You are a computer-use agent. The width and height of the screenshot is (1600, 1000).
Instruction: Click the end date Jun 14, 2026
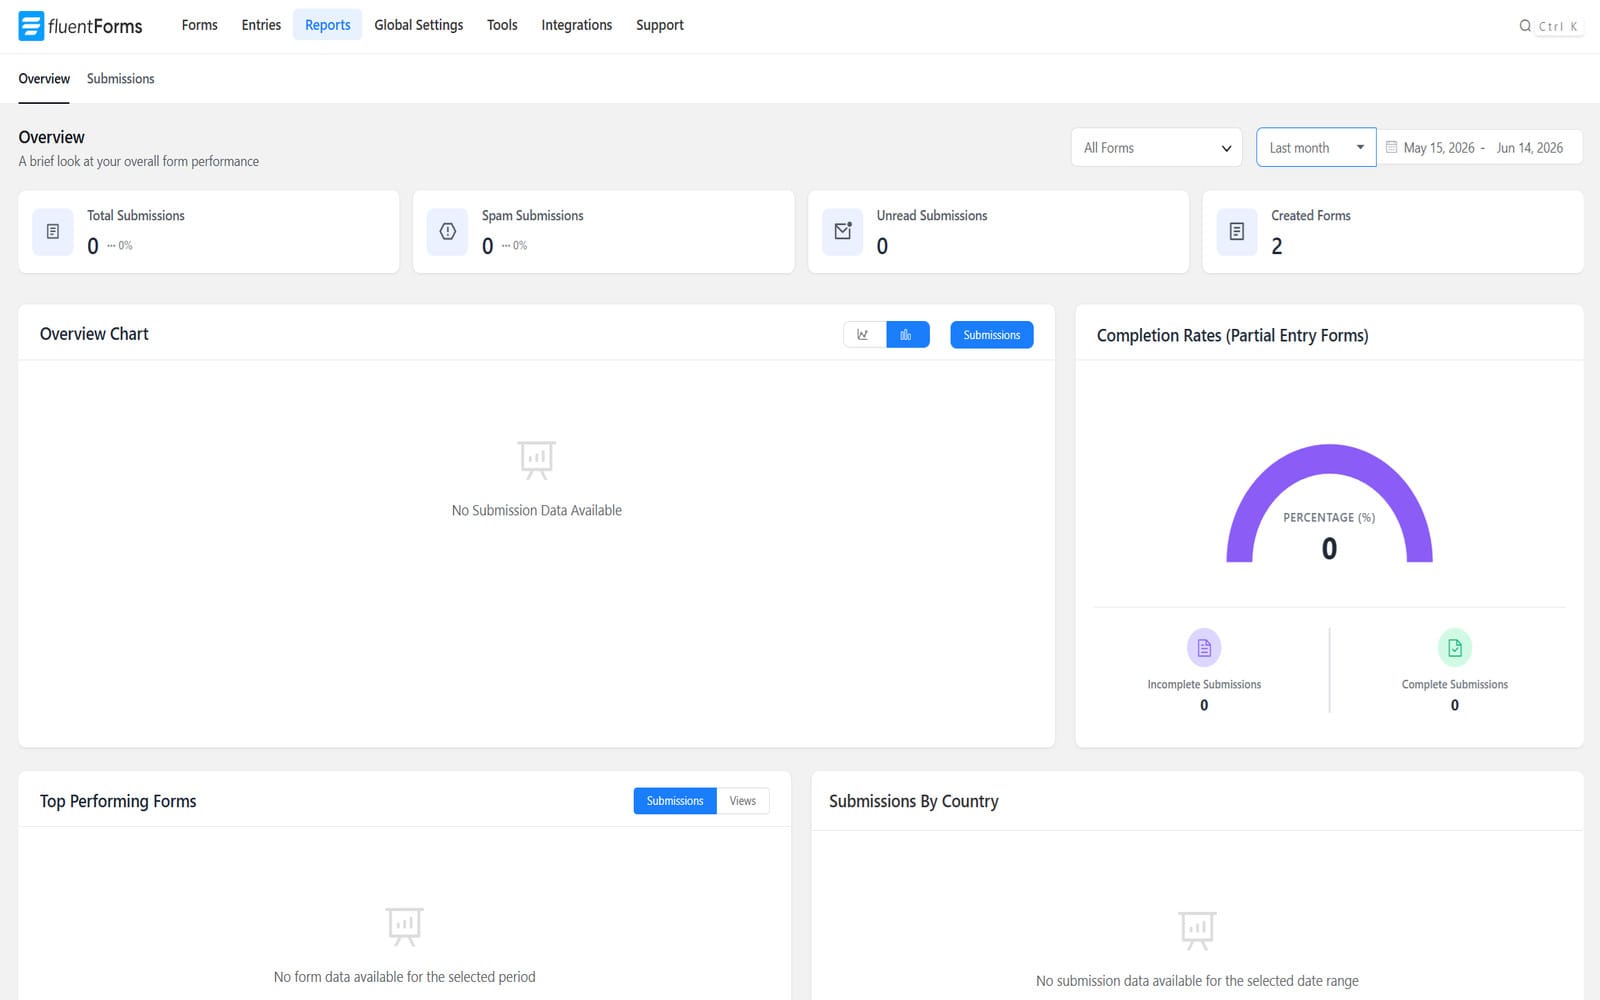click(1530, 148)
